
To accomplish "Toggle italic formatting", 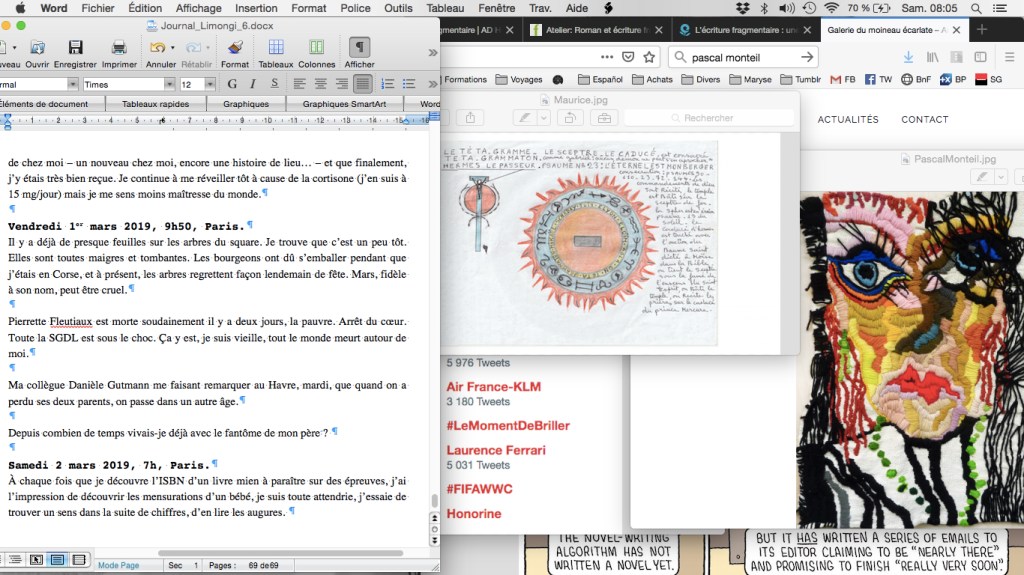I will click(x=253, y=84).
